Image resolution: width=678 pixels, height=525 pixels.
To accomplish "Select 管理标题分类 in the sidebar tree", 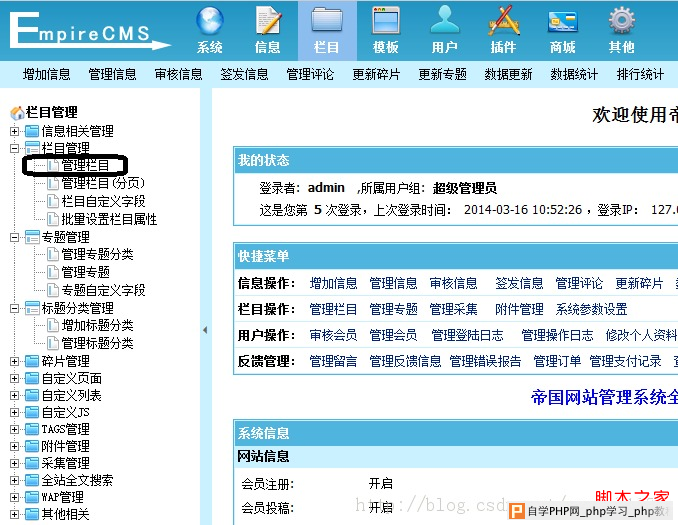I will tap(97, 343).
